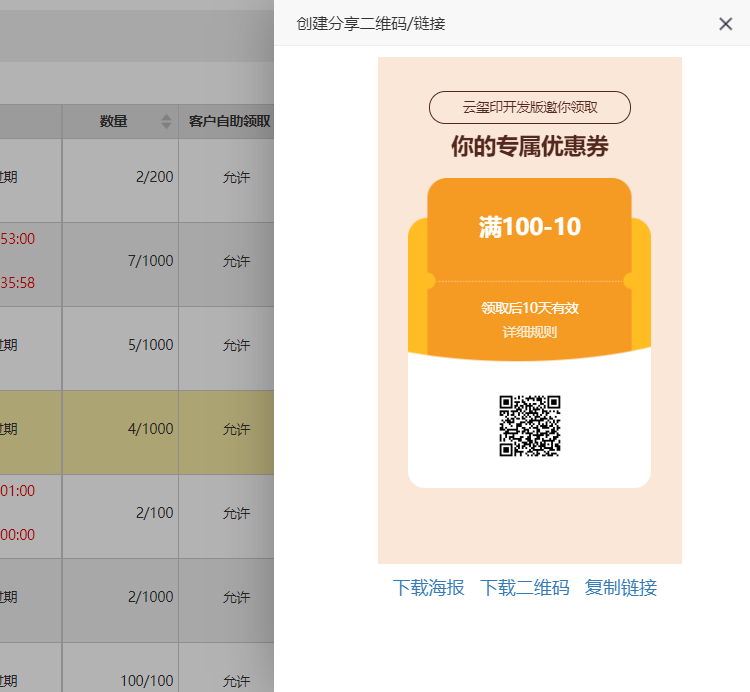The image size is (750, 692).
Task: Click the 领取后10天有效 validity text
Action: pos(529,308)
